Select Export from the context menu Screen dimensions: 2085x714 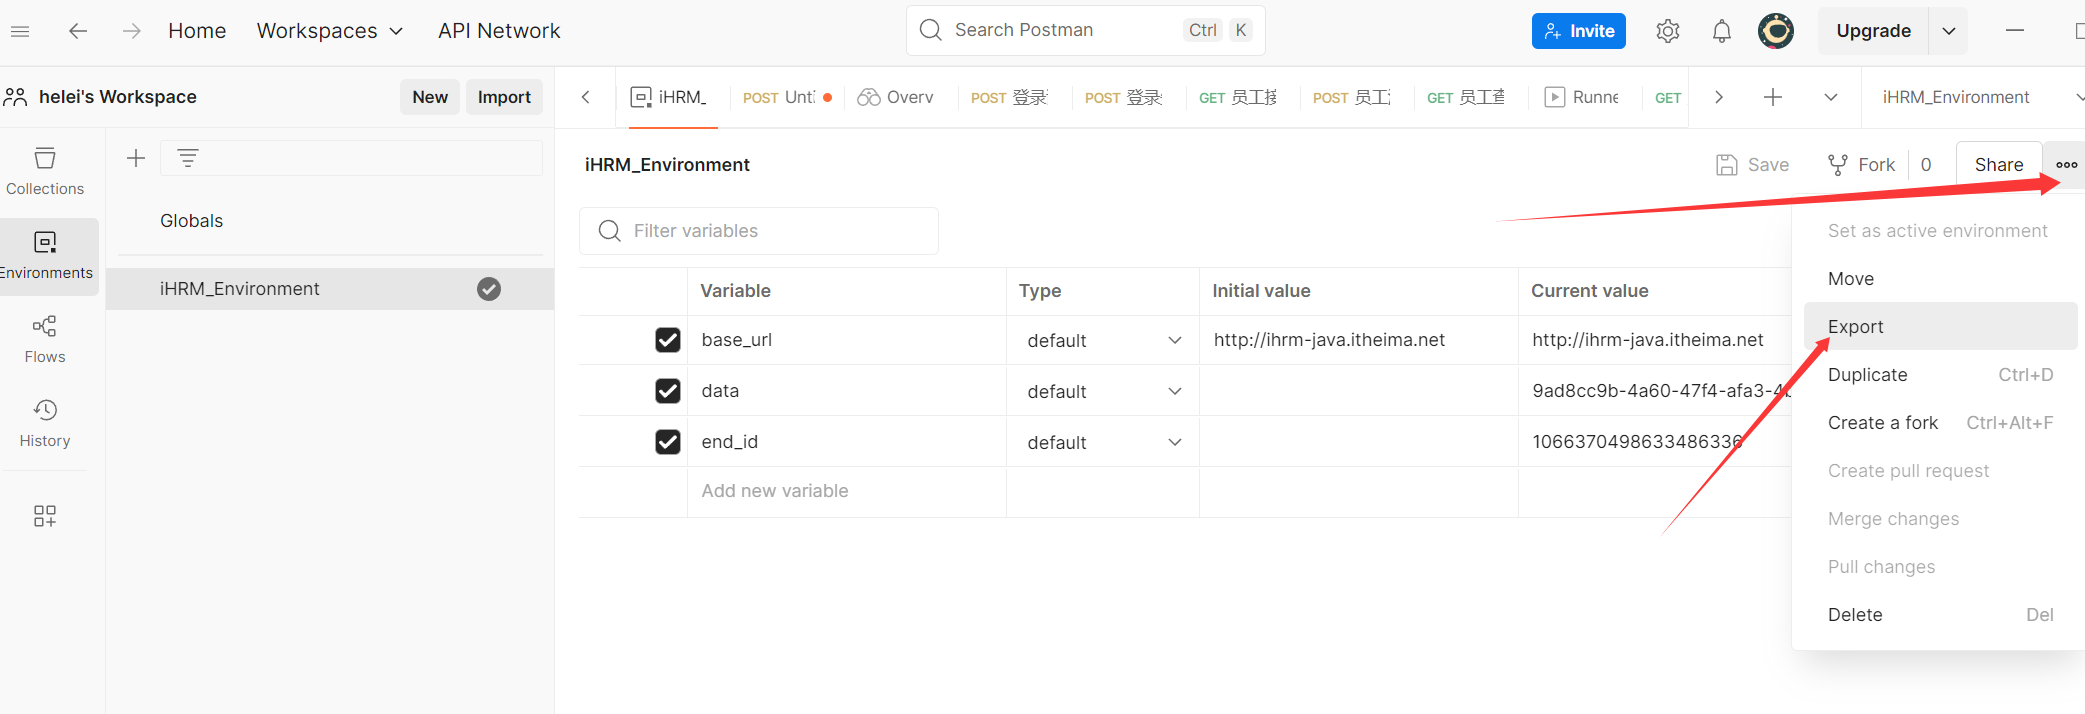pyautogui.click(x=1855, y=327)
